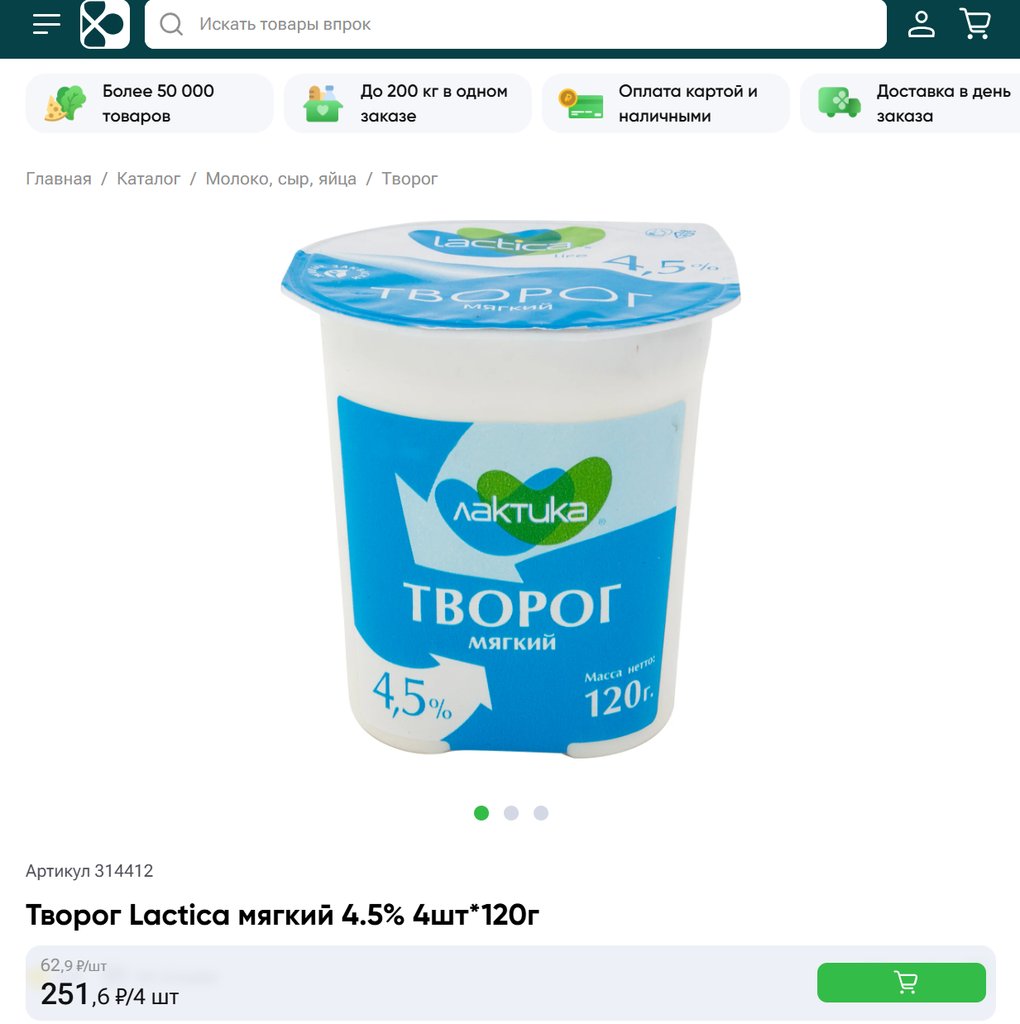Click the green delivery truck icon

click(839, 103)
